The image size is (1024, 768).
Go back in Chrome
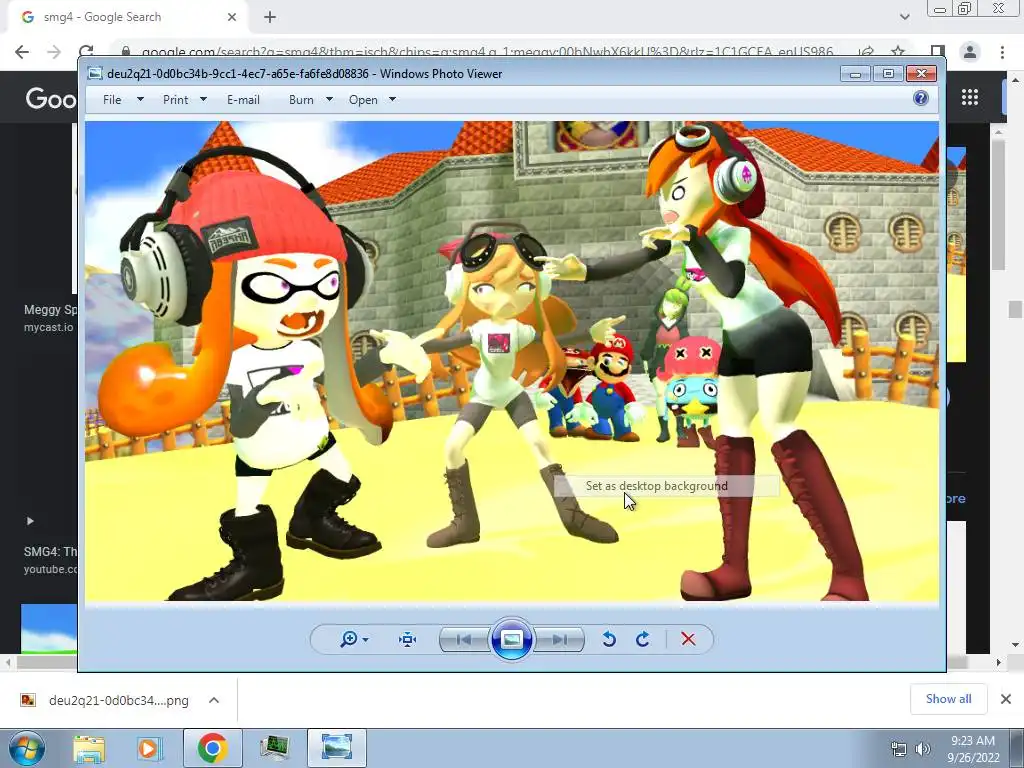22,52
